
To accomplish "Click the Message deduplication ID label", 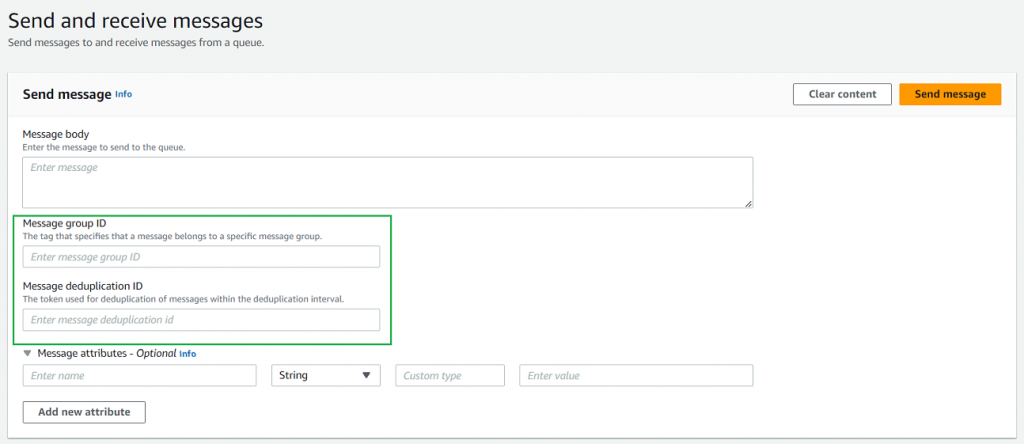I will tap(82, 286).
